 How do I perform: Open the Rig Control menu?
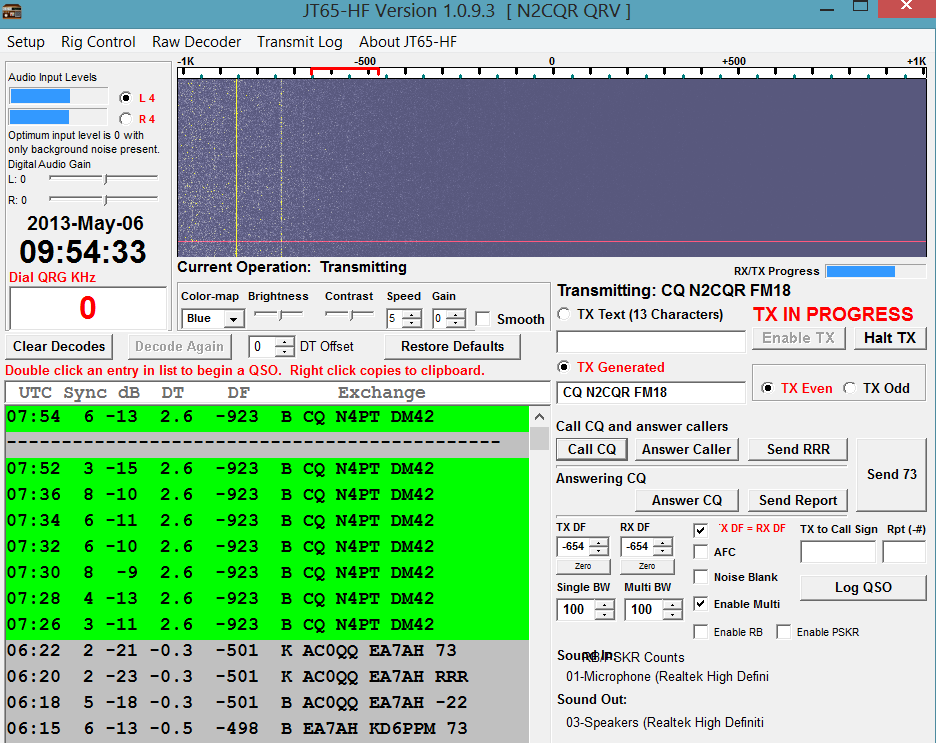(97, 42)
